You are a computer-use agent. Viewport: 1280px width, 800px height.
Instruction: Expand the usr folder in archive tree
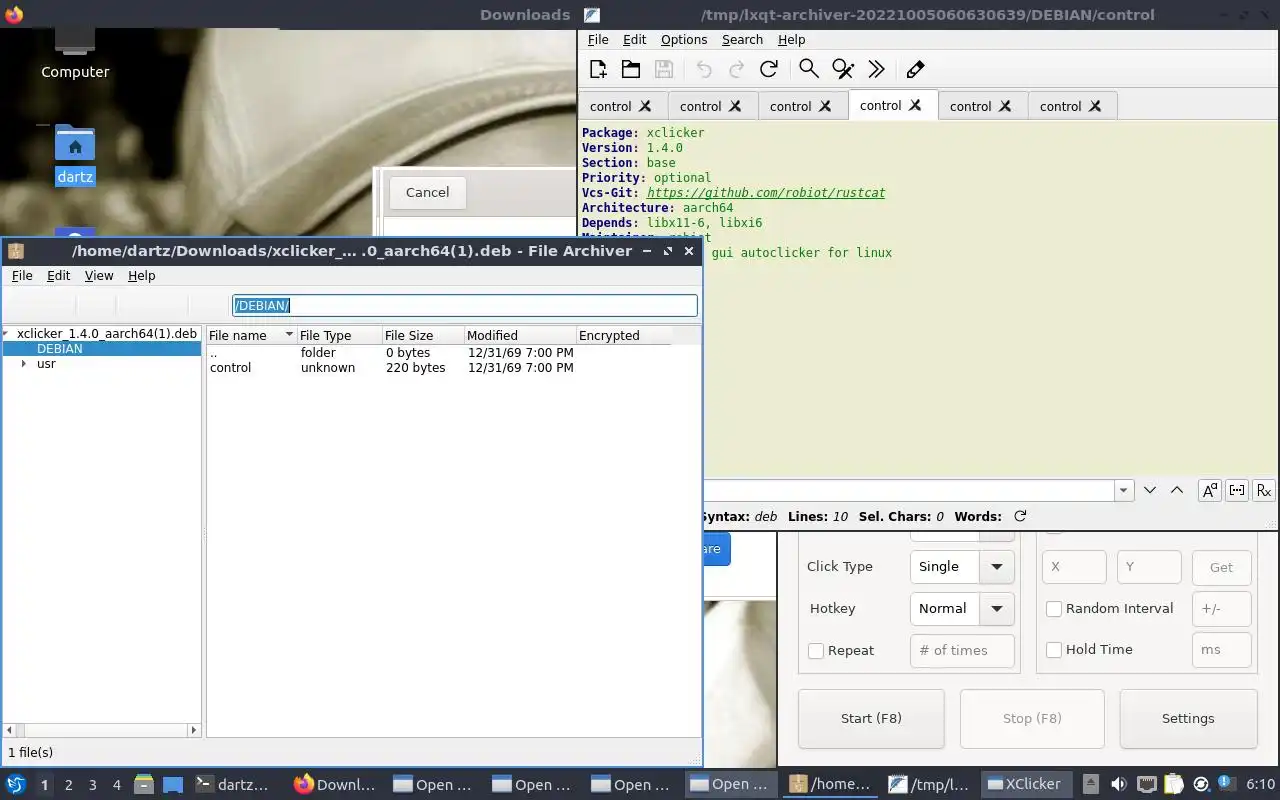coord(23,364)
